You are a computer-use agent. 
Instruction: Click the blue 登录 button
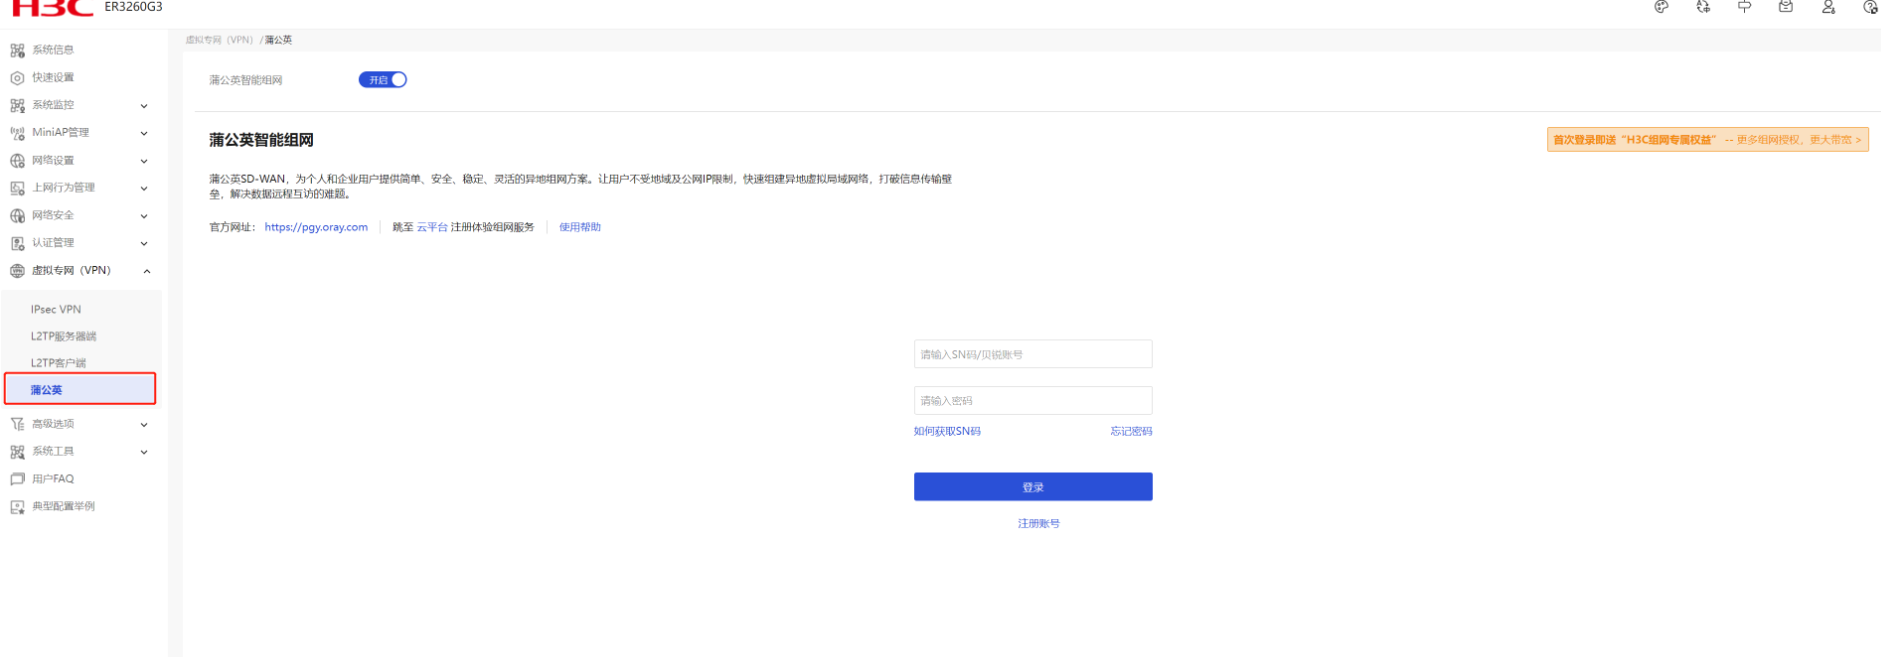click(1033, 487)
